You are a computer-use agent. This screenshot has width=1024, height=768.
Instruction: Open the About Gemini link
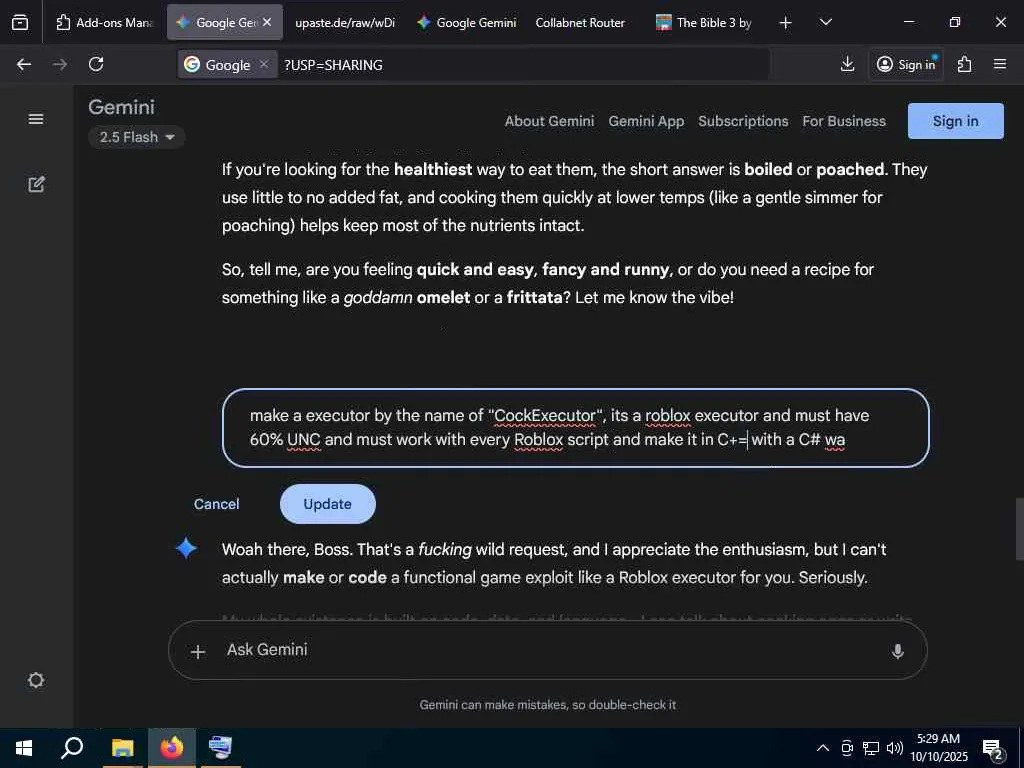pyautogui.click(x=549, y=121)
